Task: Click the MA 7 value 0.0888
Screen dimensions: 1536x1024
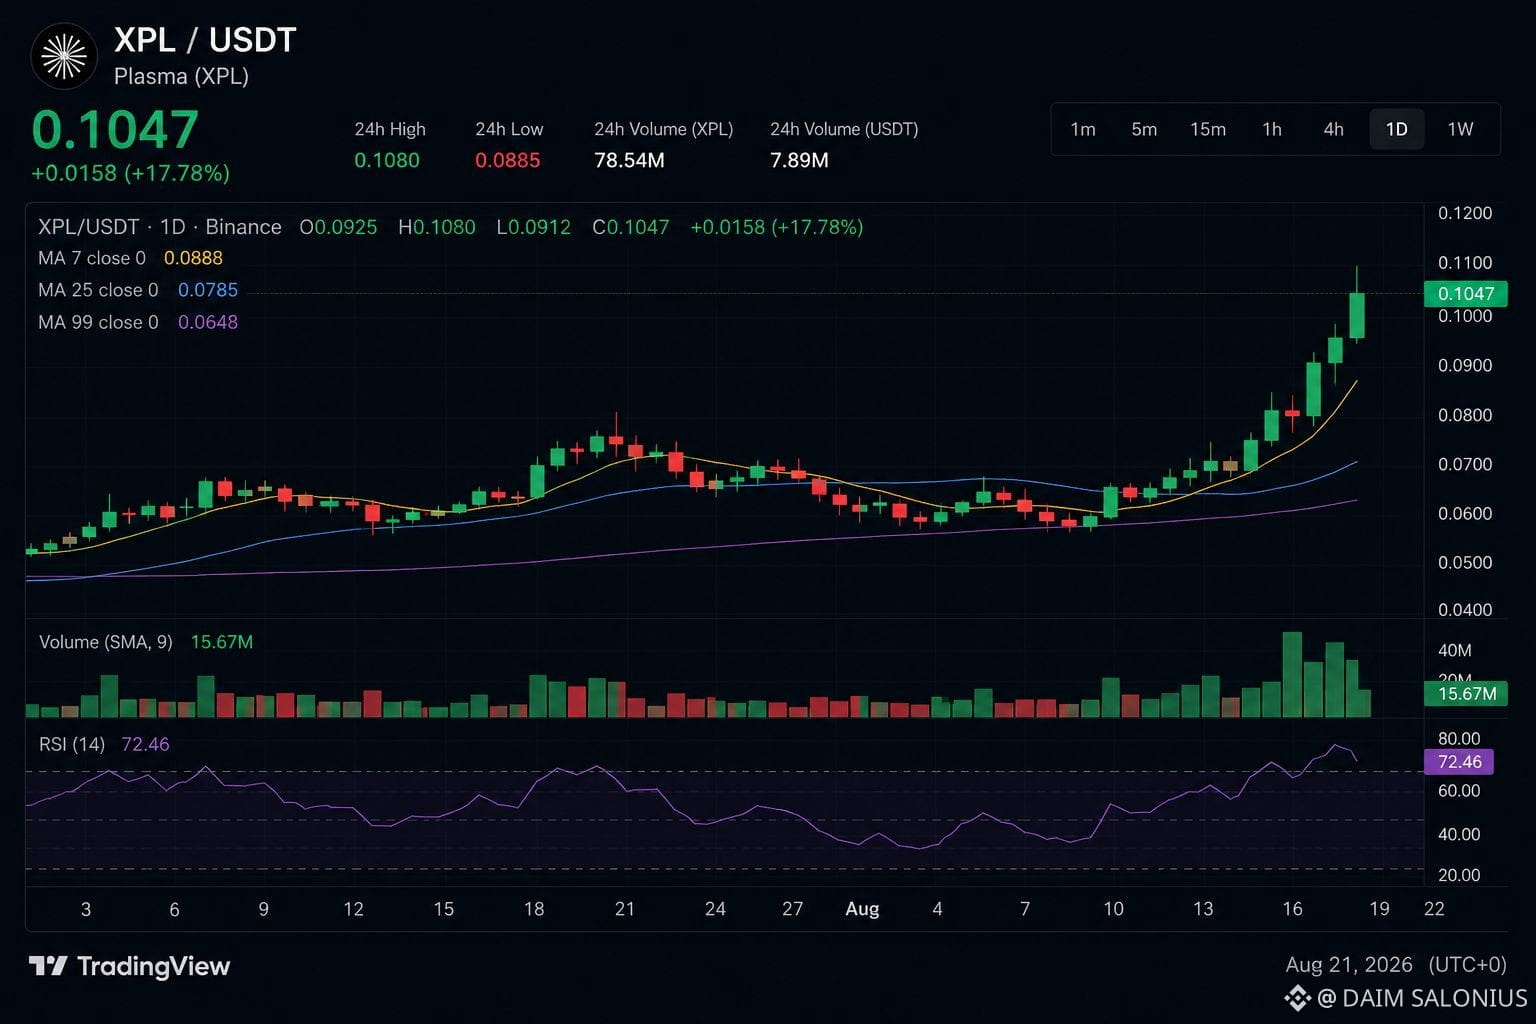Action: (193, 258)
